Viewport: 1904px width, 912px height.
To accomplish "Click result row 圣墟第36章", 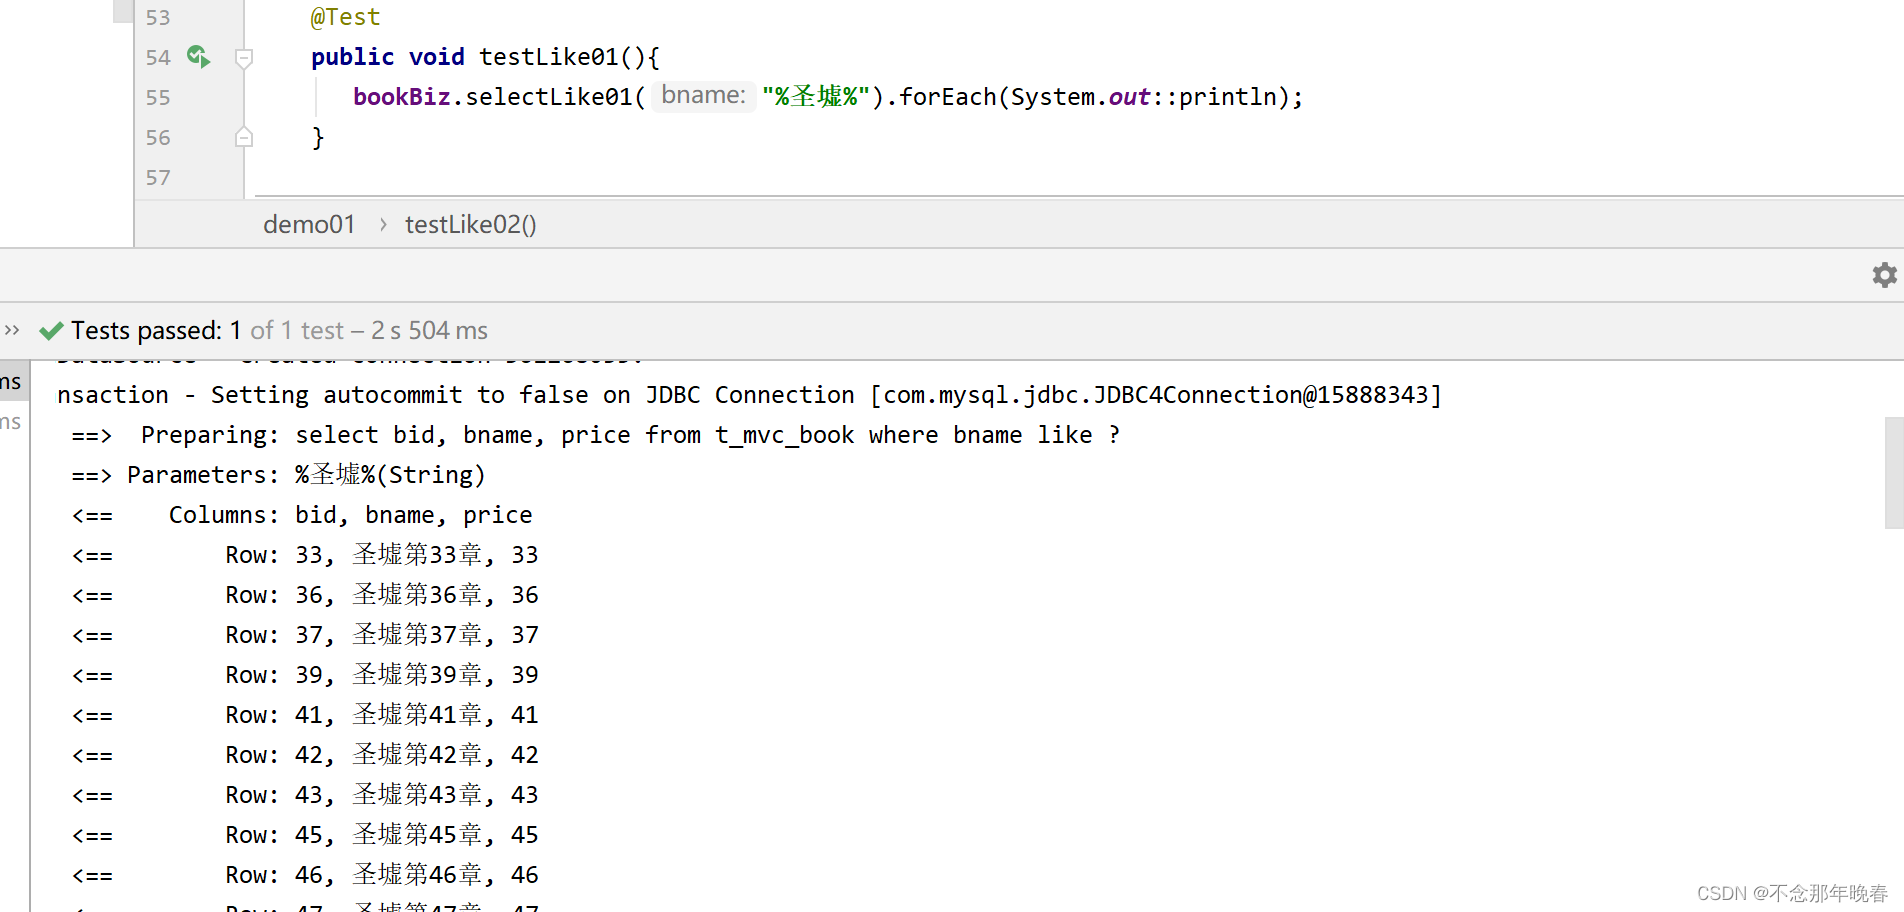I will pyautogui.click(x=305, y=595).
